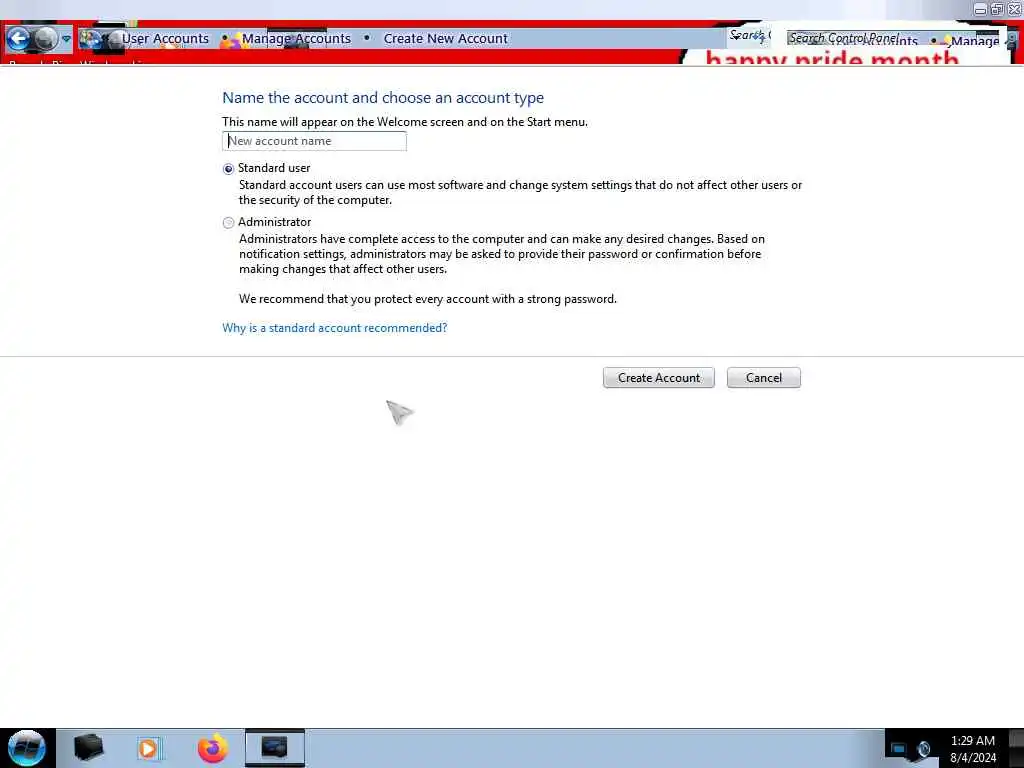
Task: Open the clock showing 1:29 AM
Action: [972, 748]
